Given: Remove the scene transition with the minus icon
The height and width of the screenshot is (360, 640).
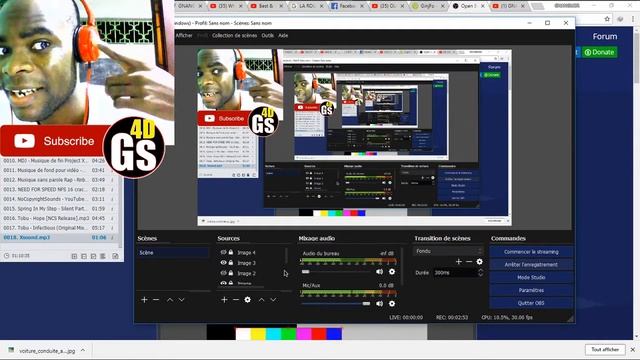Looking at the screenshot, I should 469,262.
